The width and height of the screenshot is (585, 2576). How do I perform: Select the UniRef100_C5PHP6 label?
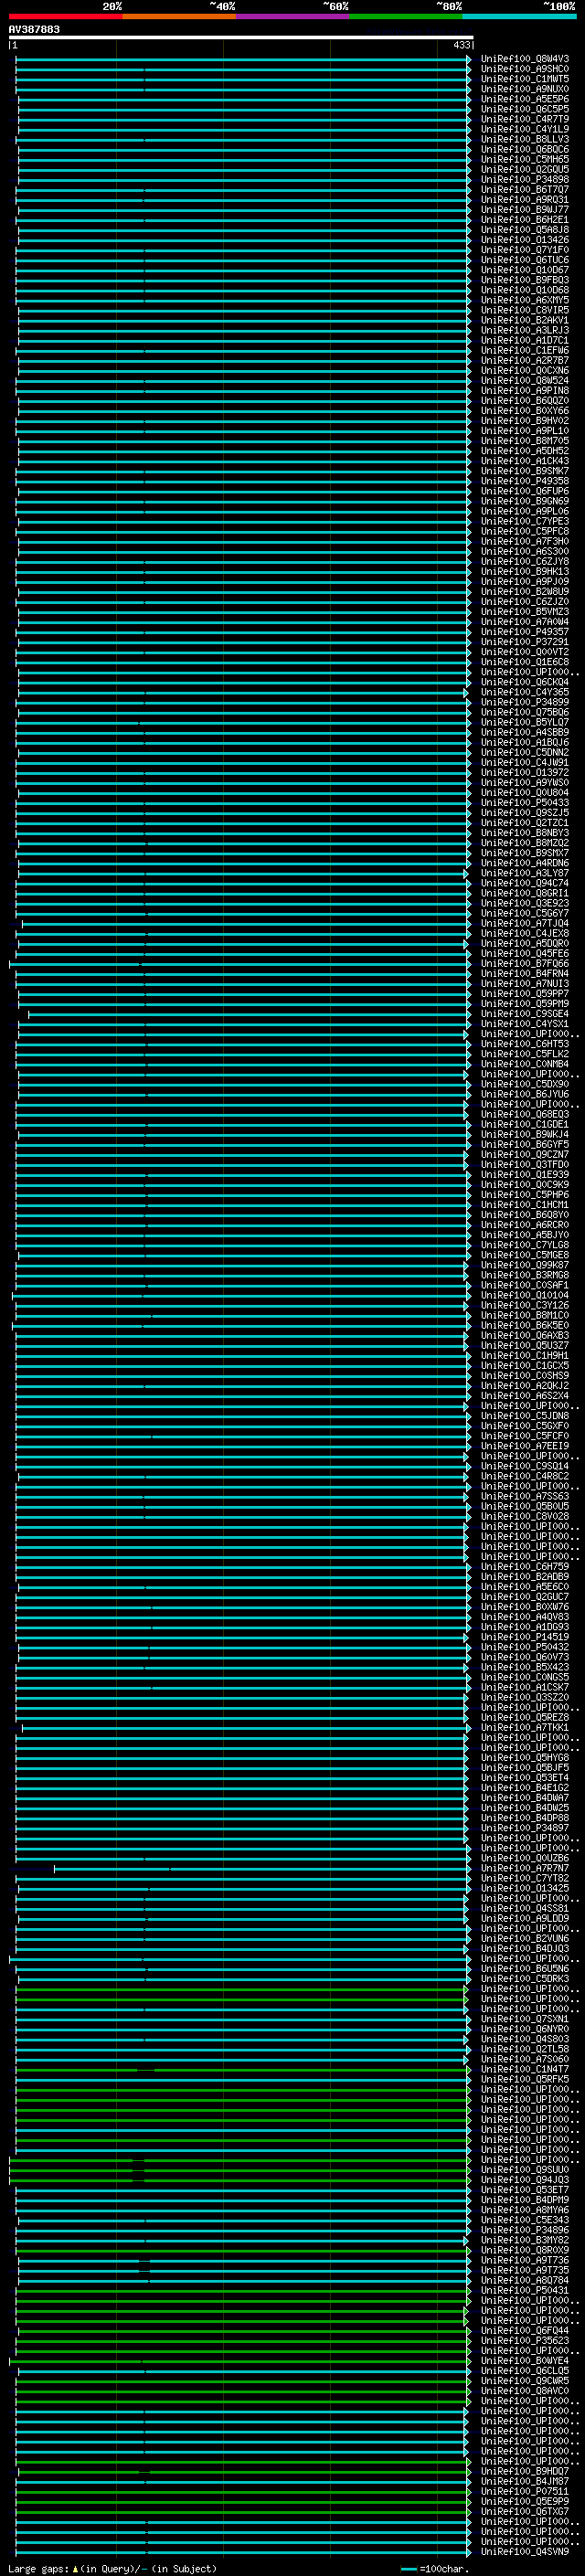[x=525, y=1195]
